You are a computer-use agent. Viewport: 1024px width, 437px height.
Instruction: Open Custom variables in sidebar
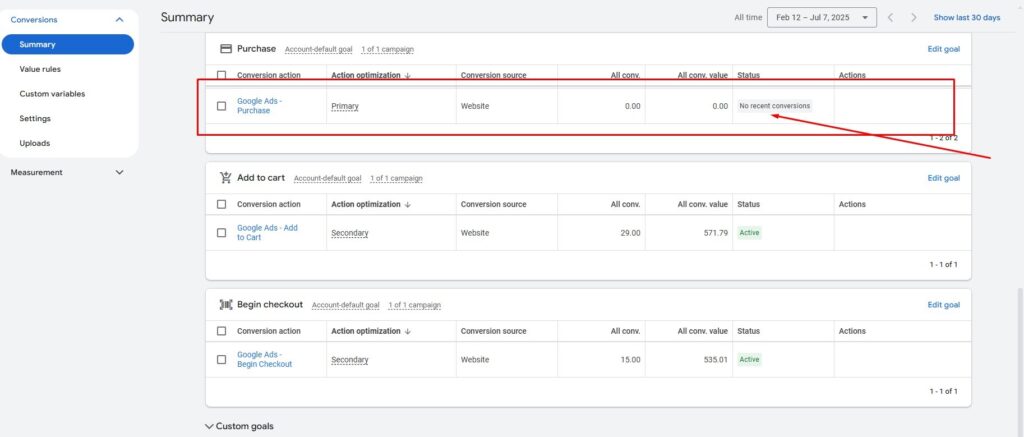point(52,94)
